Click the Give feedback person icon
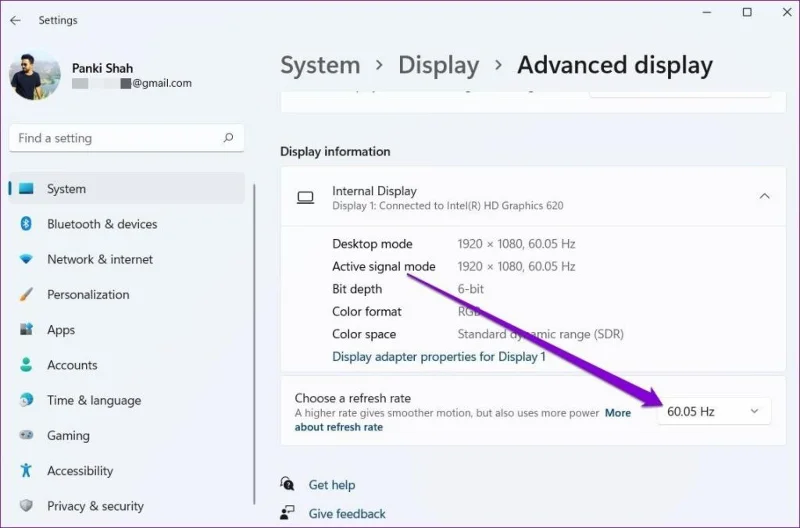800x528 pixels. pyautogui.click(x=287, y=513)
